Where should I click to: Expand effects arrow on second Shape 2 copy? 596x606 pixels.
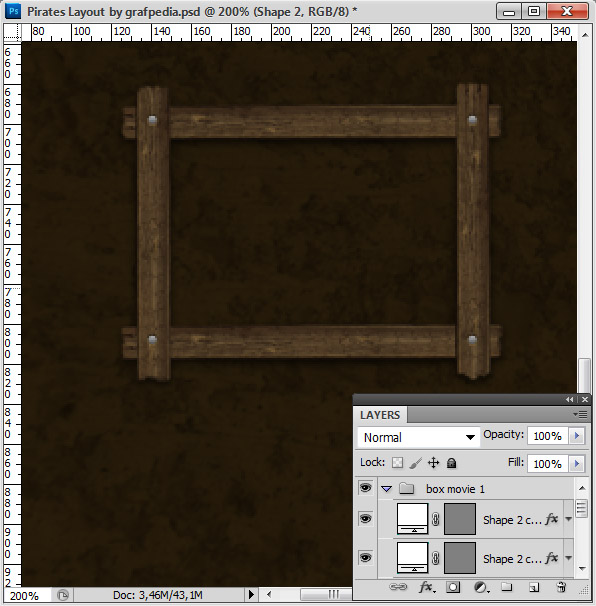click(568, 558)
